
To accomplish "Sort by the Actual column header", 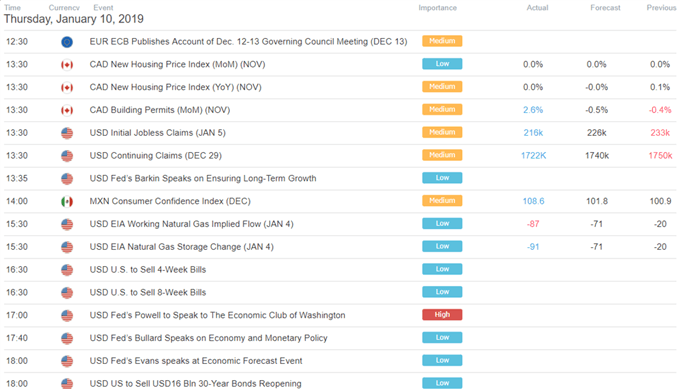I will pos(537,8).
